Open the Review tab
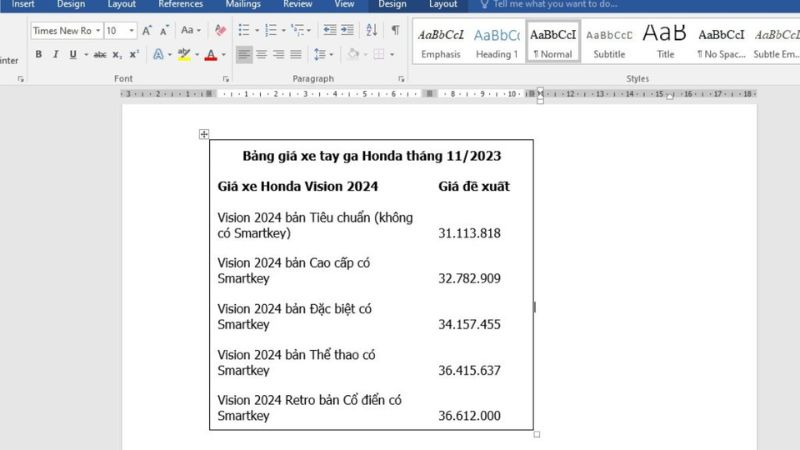Viewport: 800px width, 450px height. coord(297,4)
